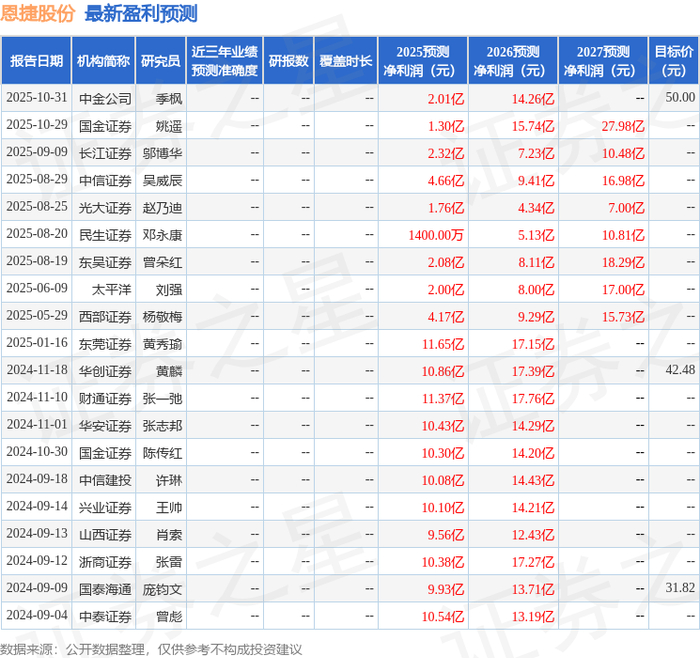
Task: Click the 最新盈利预测 heading
Action: (141, 14)
